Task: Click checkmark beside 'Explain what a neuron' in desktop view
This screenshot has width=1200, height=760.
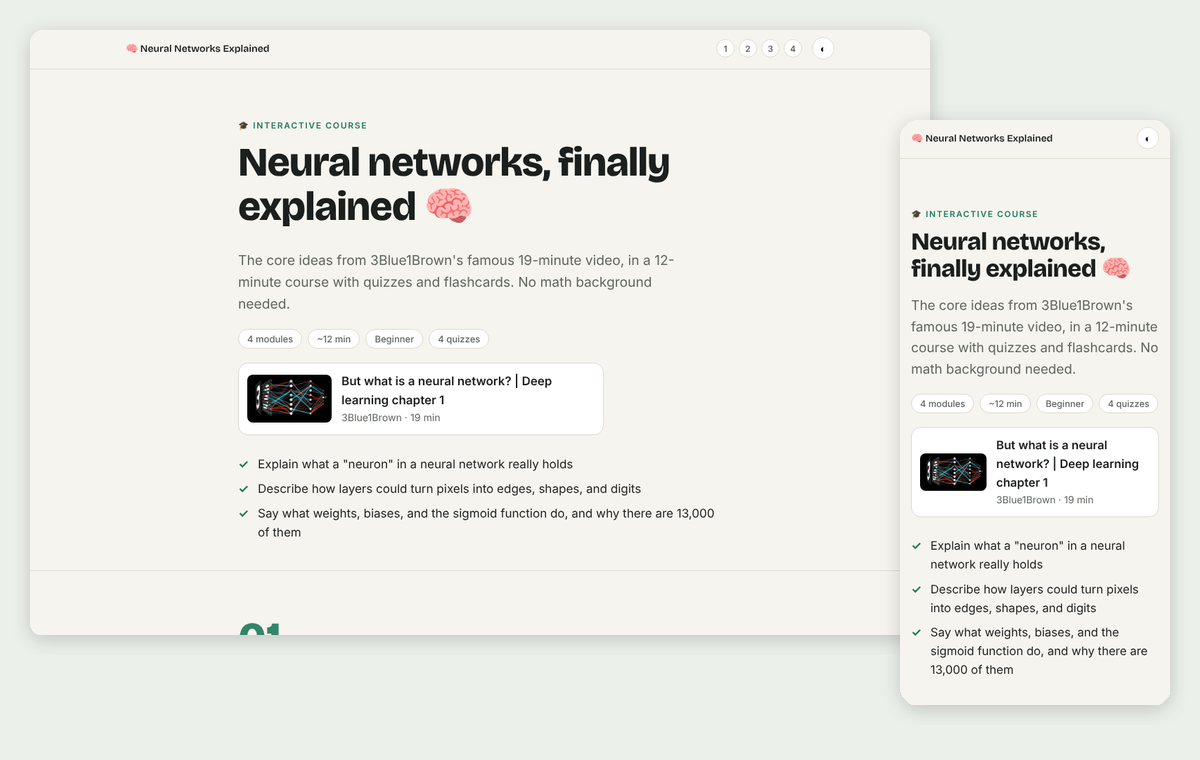Action: (244, 464)
